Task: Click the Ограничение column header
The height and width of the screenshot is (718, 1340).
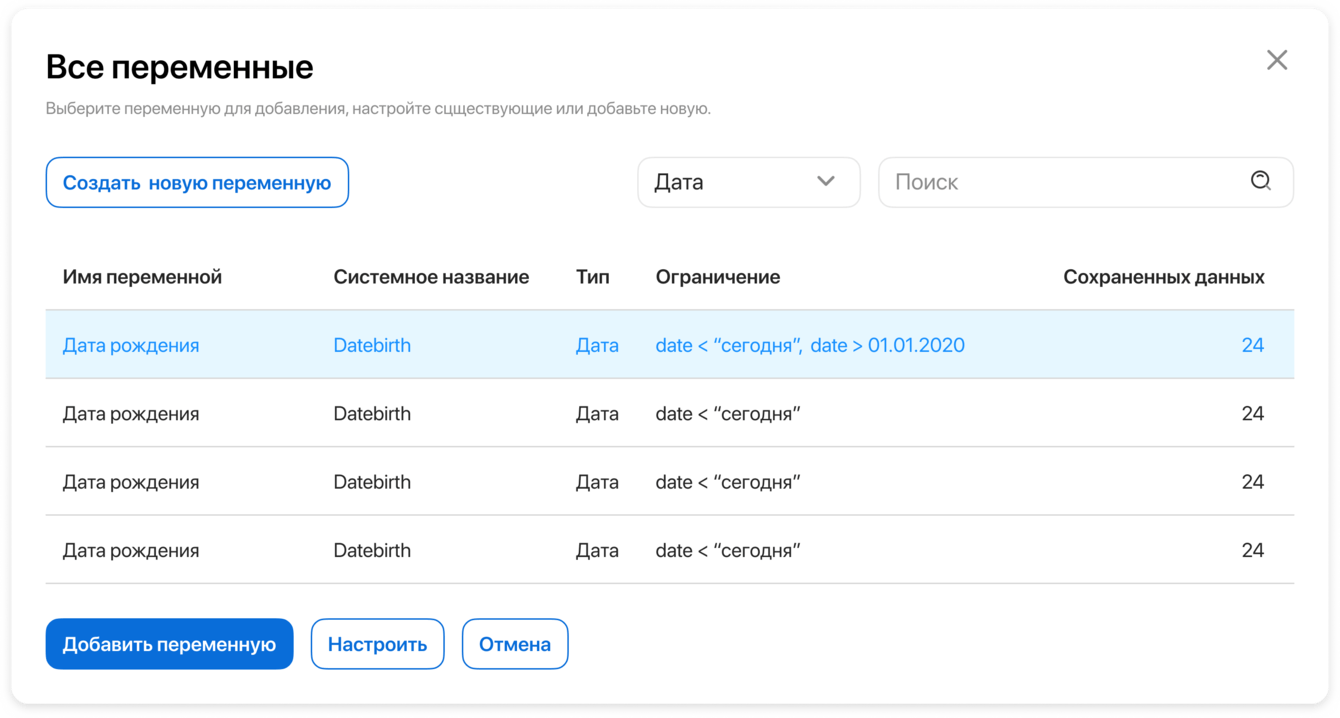Action: pyautogui.click(x=717, y=277)
